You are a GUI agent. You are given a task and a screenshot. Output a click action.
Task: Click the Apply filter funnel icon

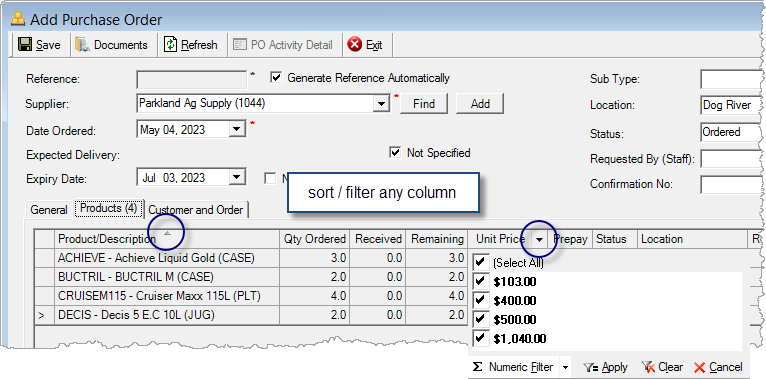(x=592, y=367)
